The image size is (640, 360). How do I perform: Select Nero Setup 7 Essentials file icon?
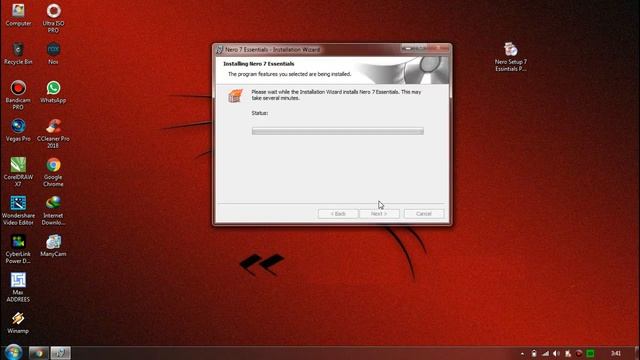(511, 57)
